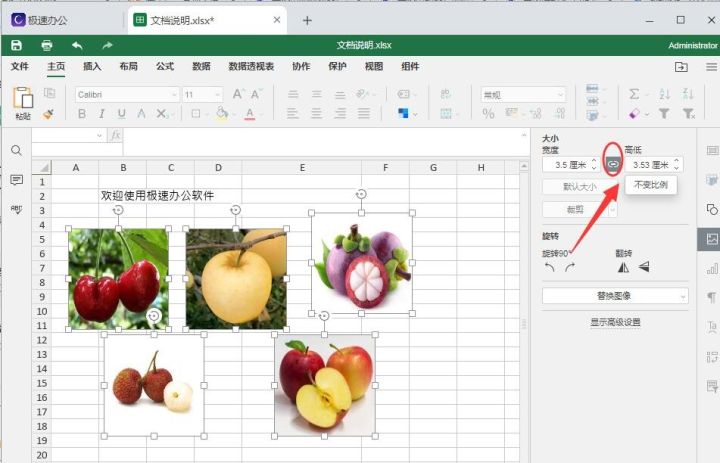Open the chart settings icon in right sidebar

[x=712, y=269]
